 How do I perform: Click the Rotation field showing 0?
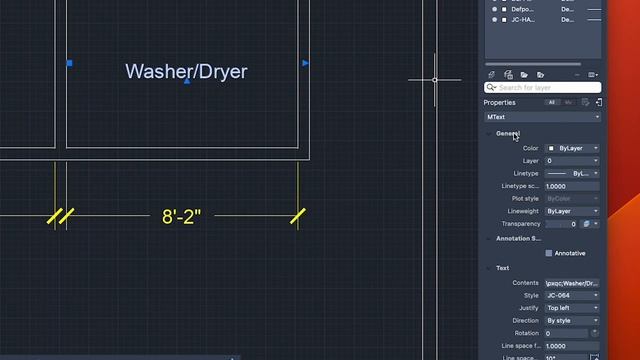pos(566,333)
